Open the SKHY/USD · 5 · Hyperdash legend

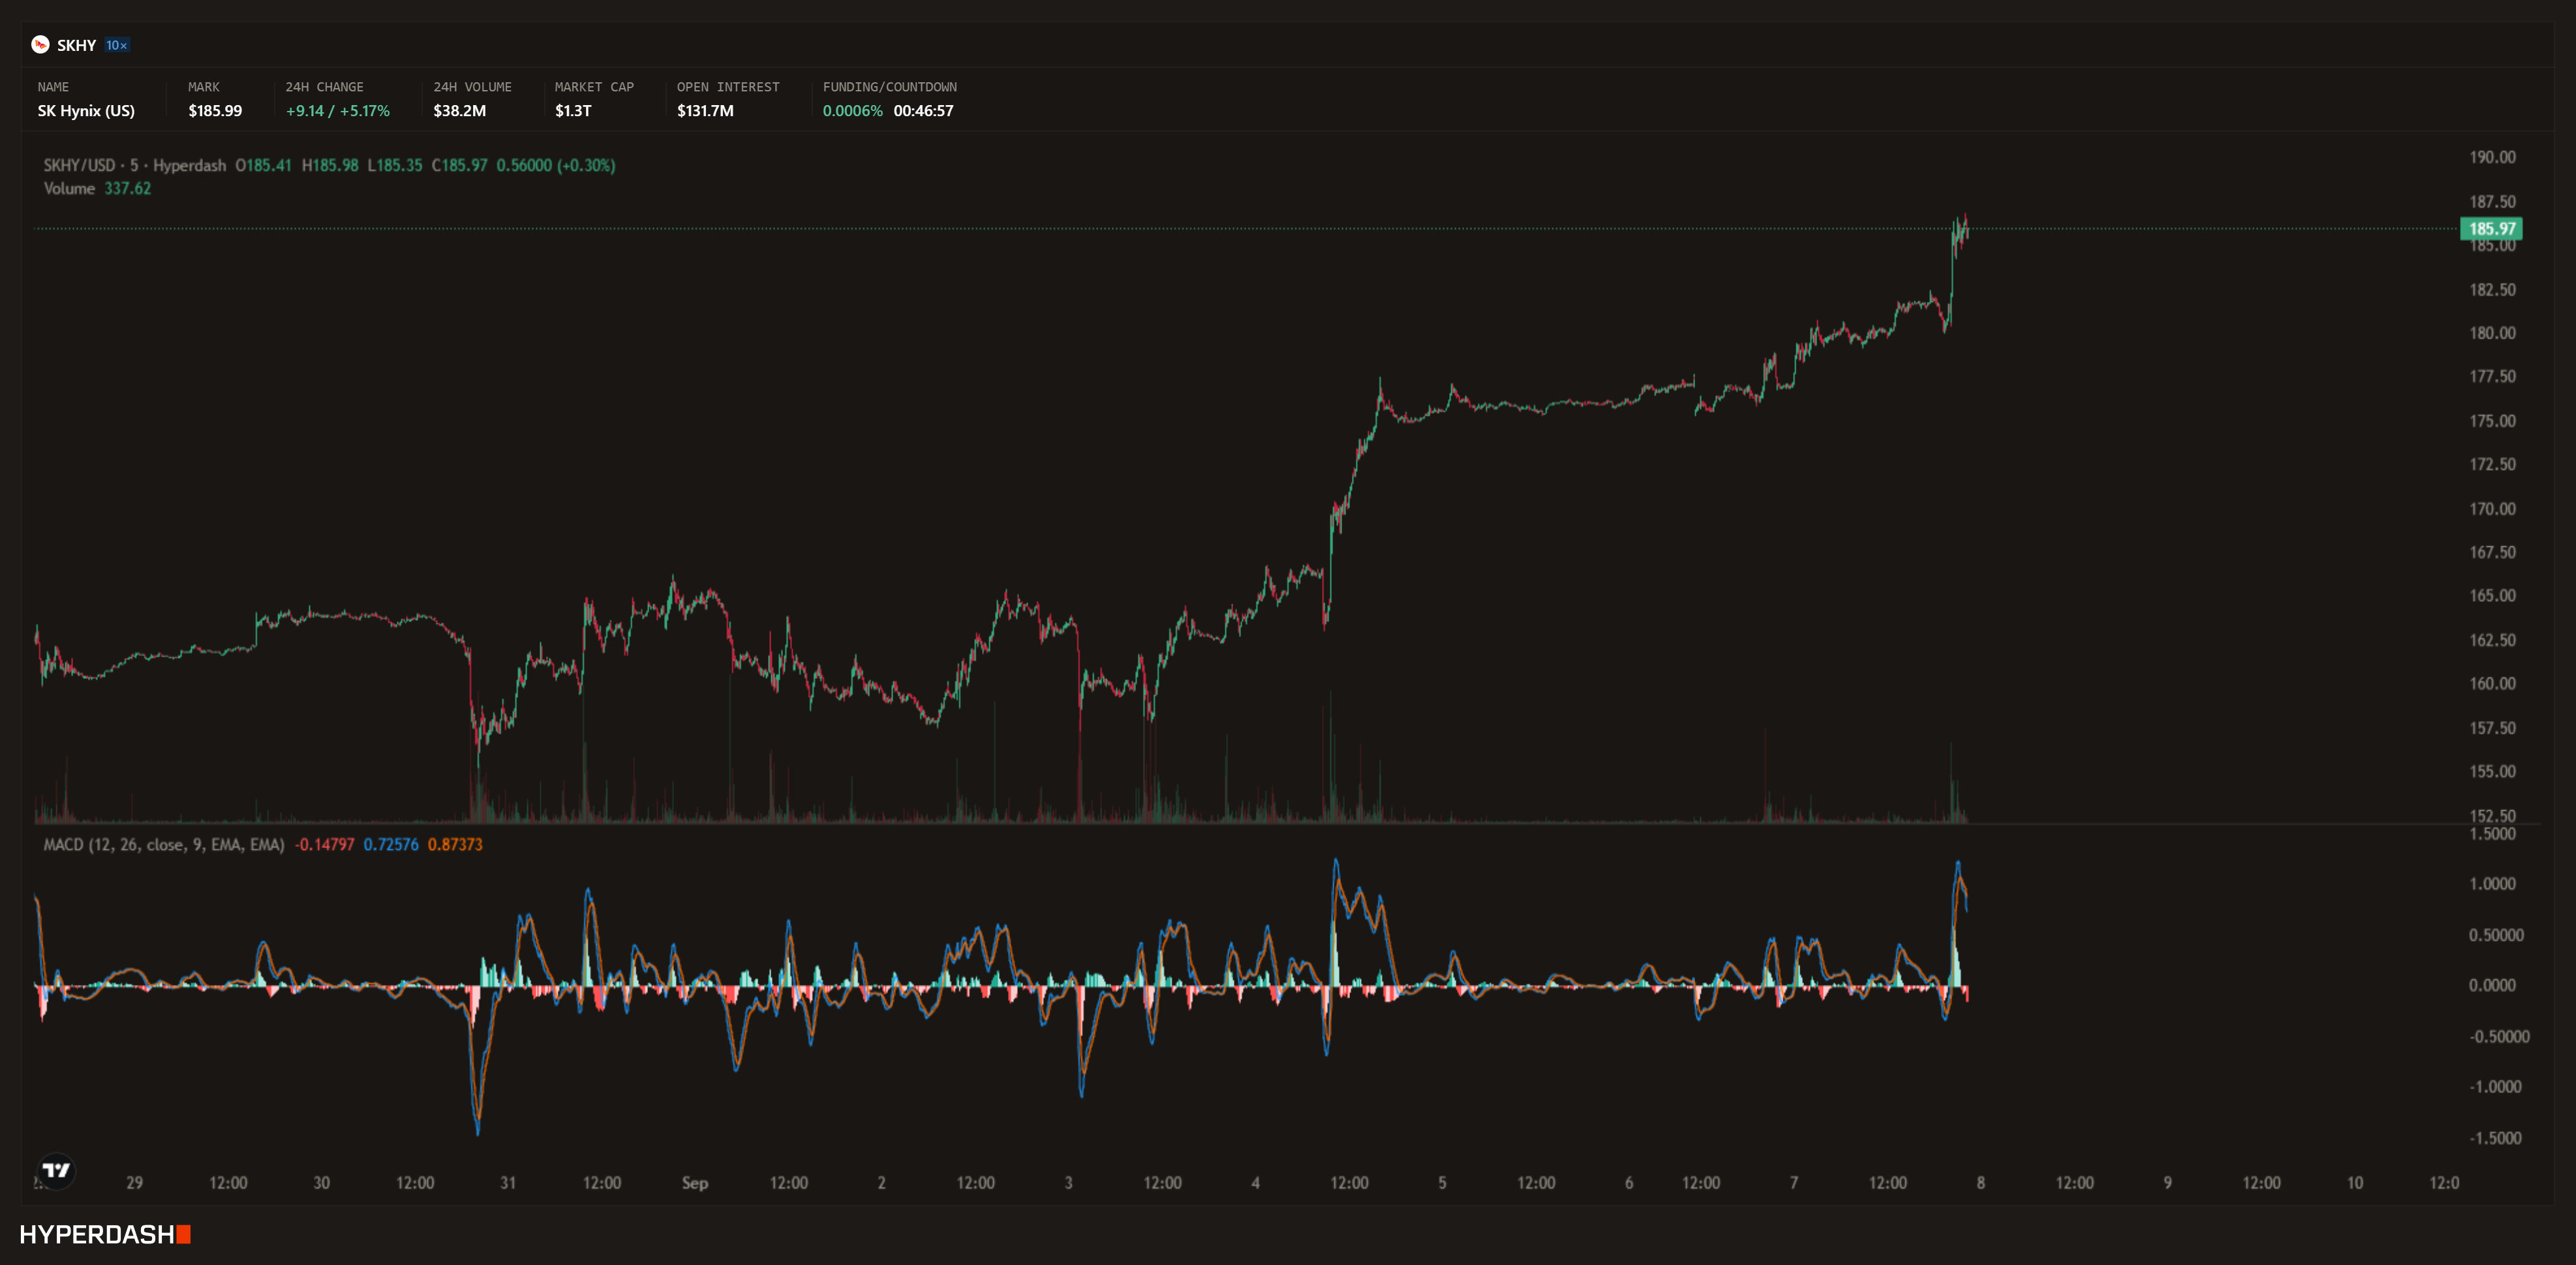click(134, 165)
